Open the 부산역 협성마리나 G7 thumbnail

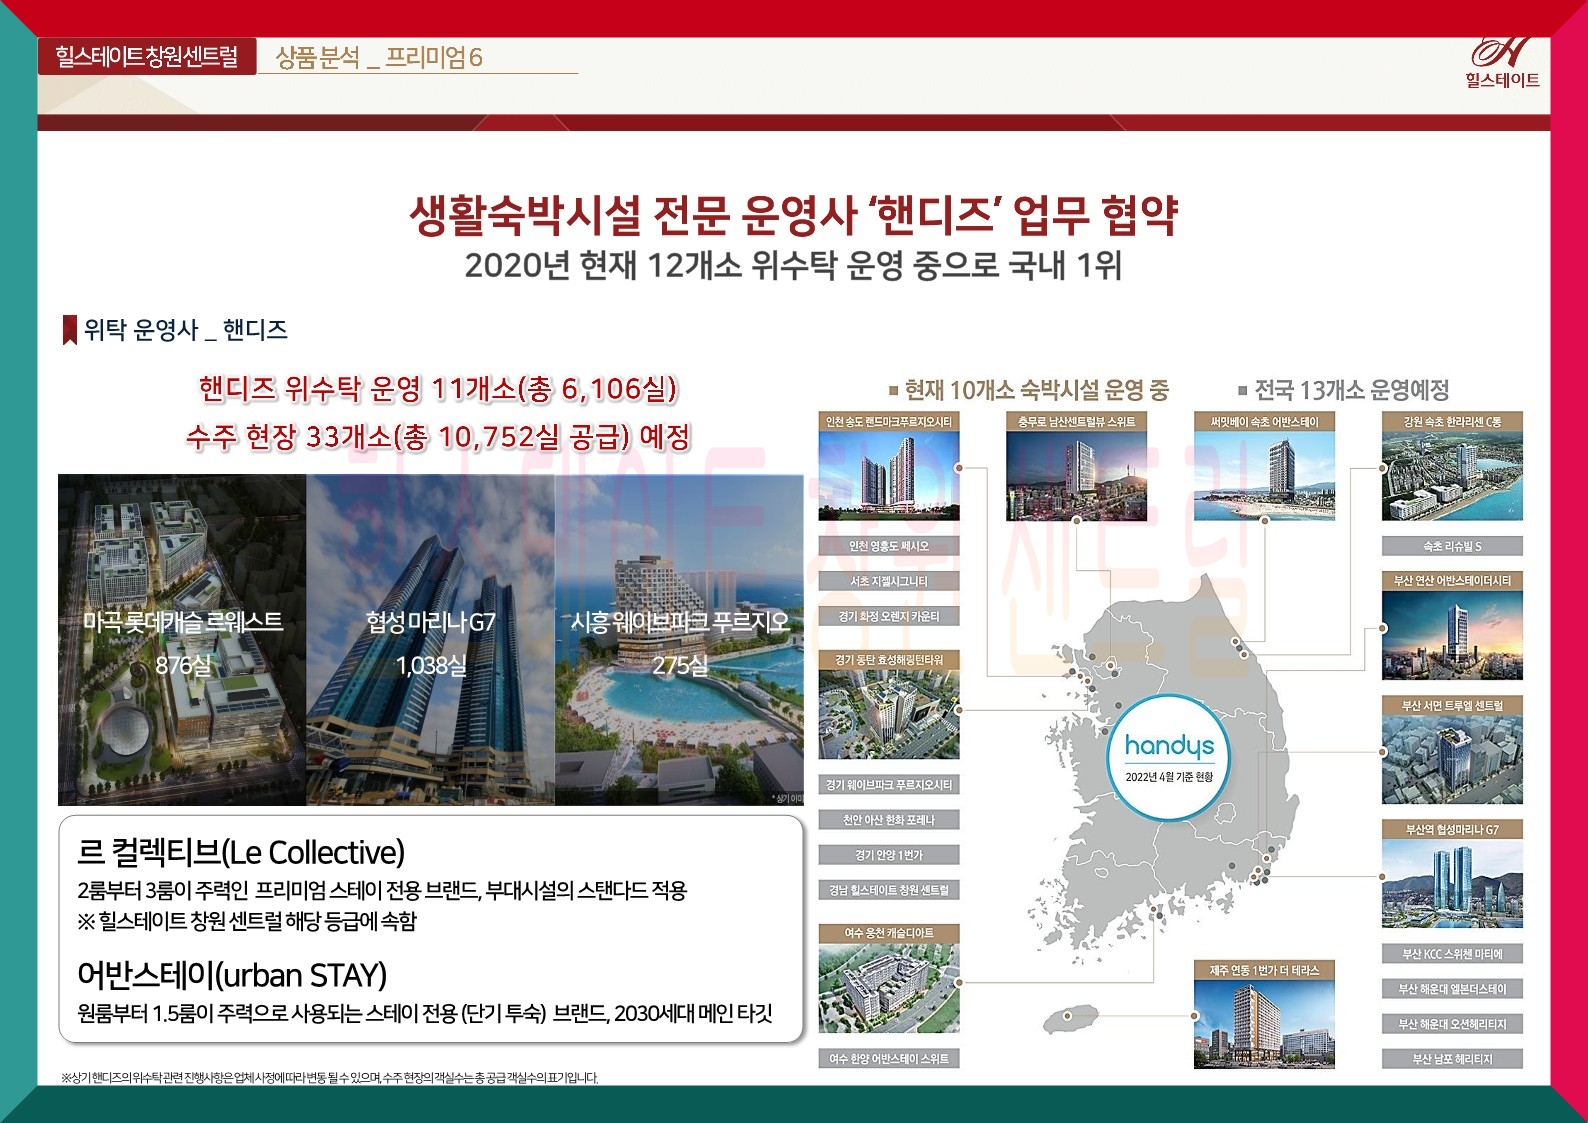tap(1452, 875)
